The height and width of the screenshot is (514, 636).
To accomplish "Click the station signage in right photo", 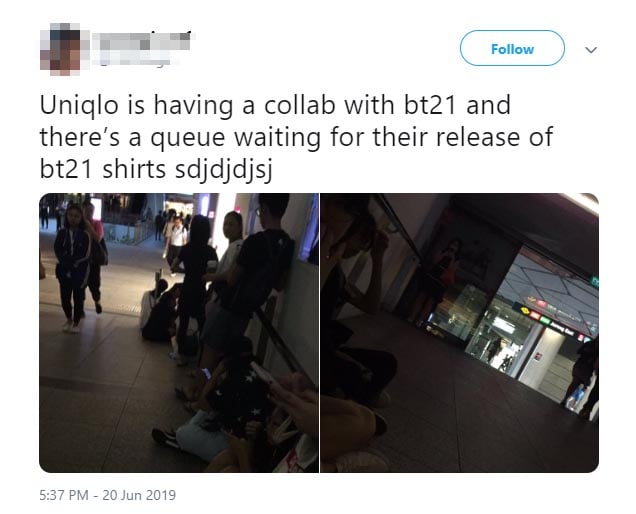I will click(556, 320).
